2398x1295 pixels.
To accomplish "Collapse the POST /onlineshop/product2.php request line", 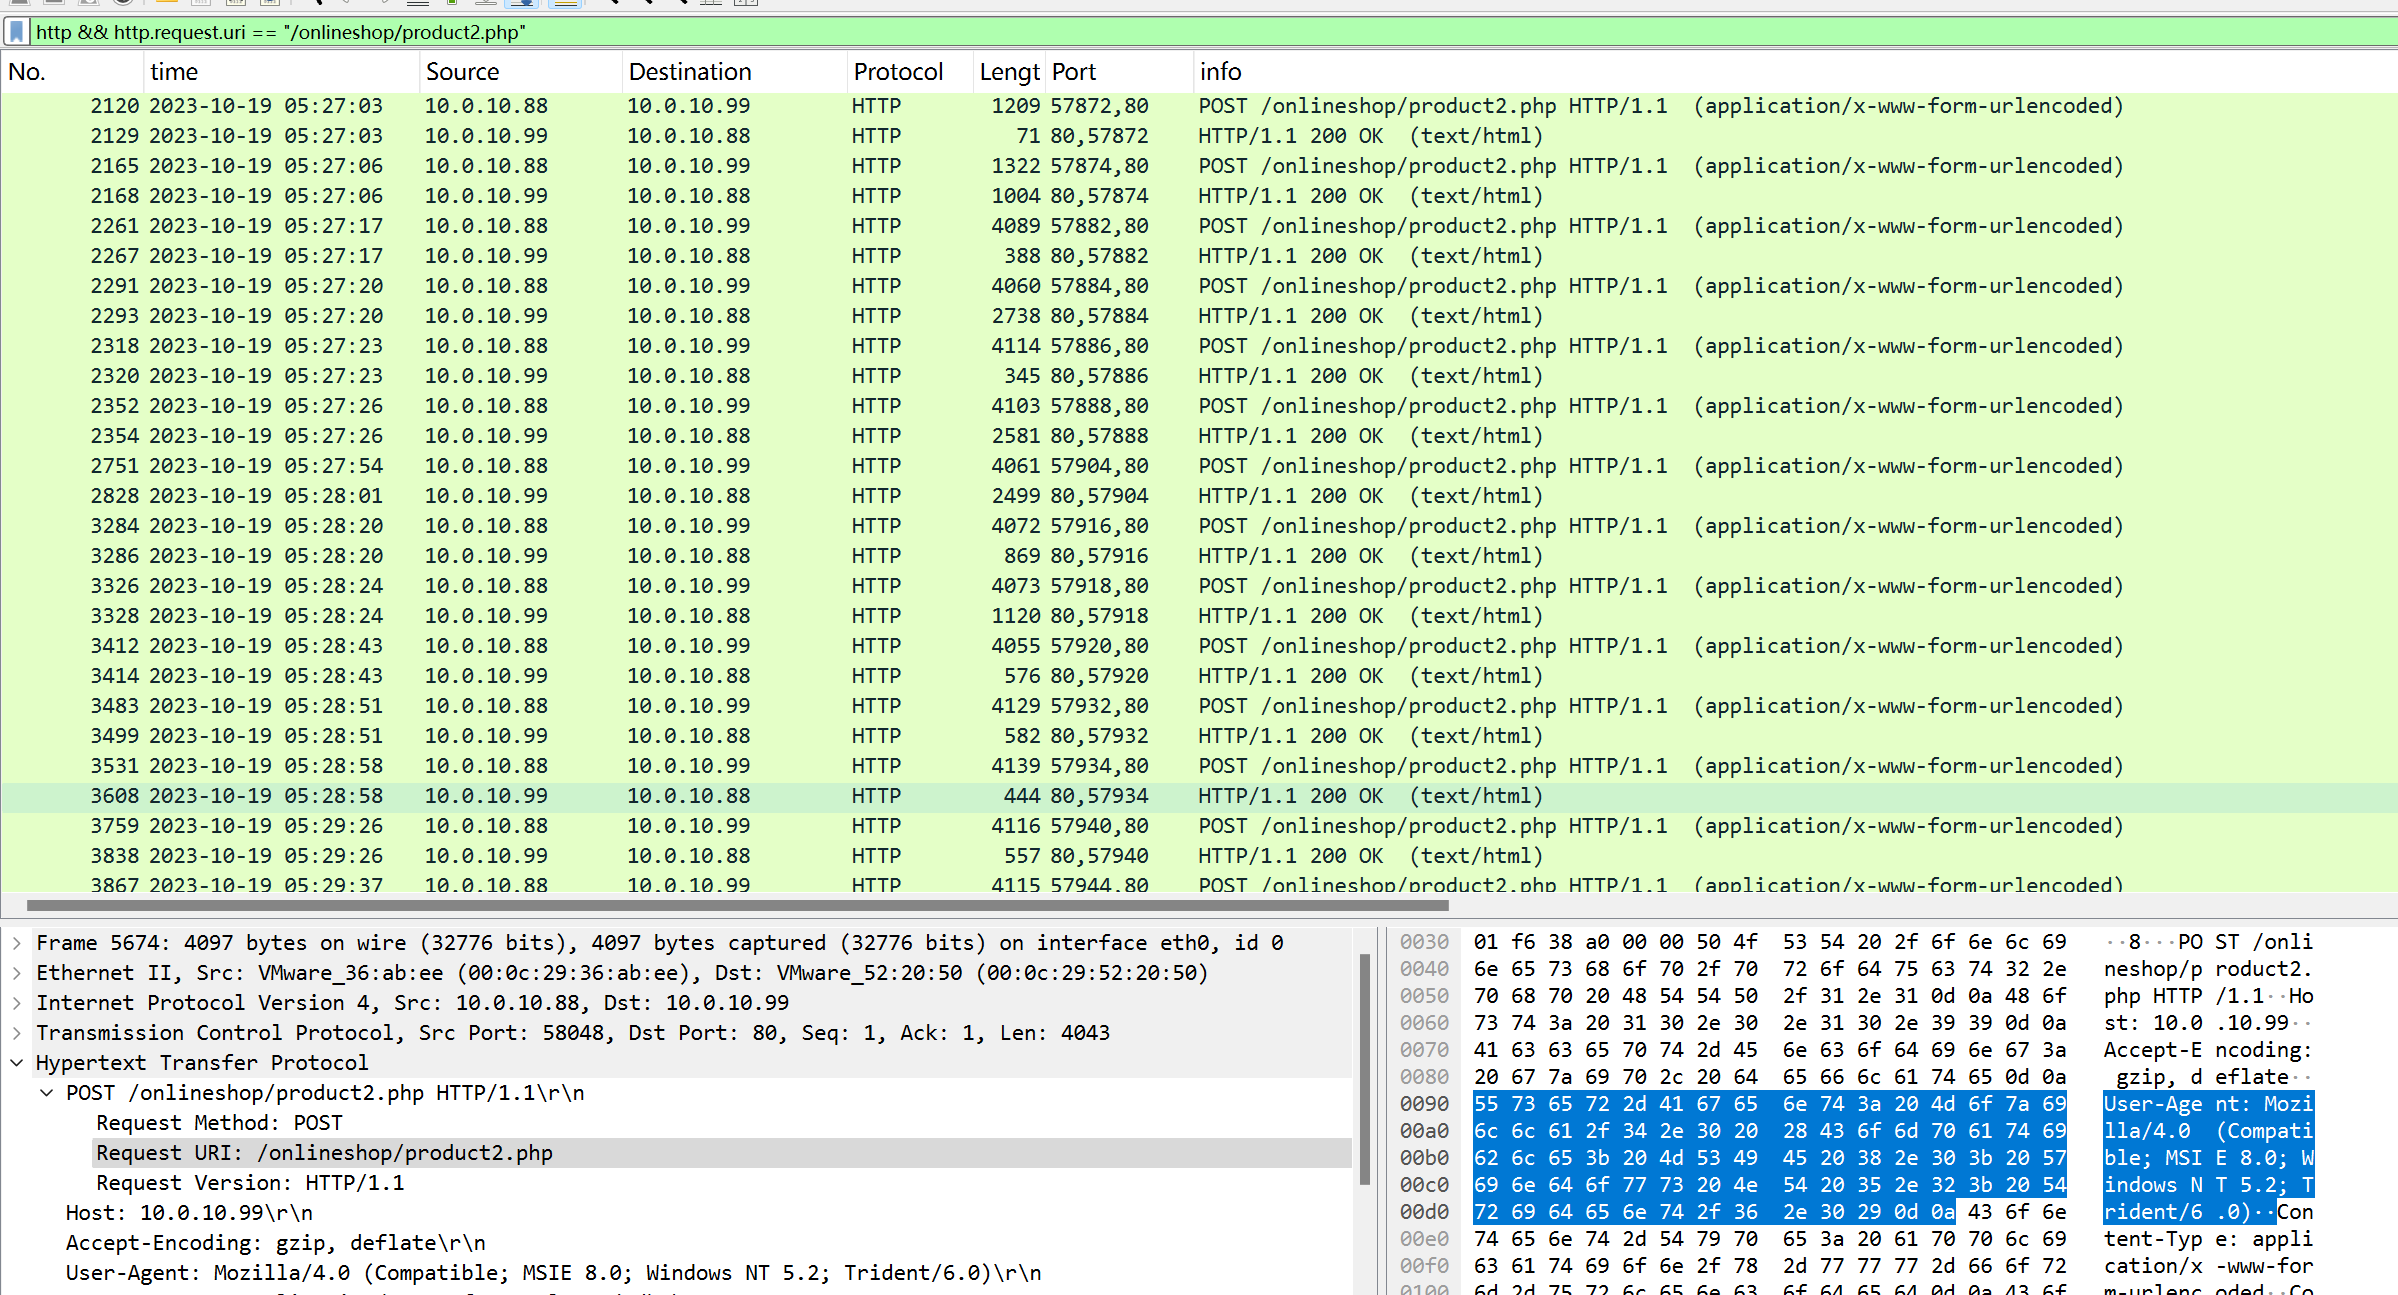I will click(47, 1093).
